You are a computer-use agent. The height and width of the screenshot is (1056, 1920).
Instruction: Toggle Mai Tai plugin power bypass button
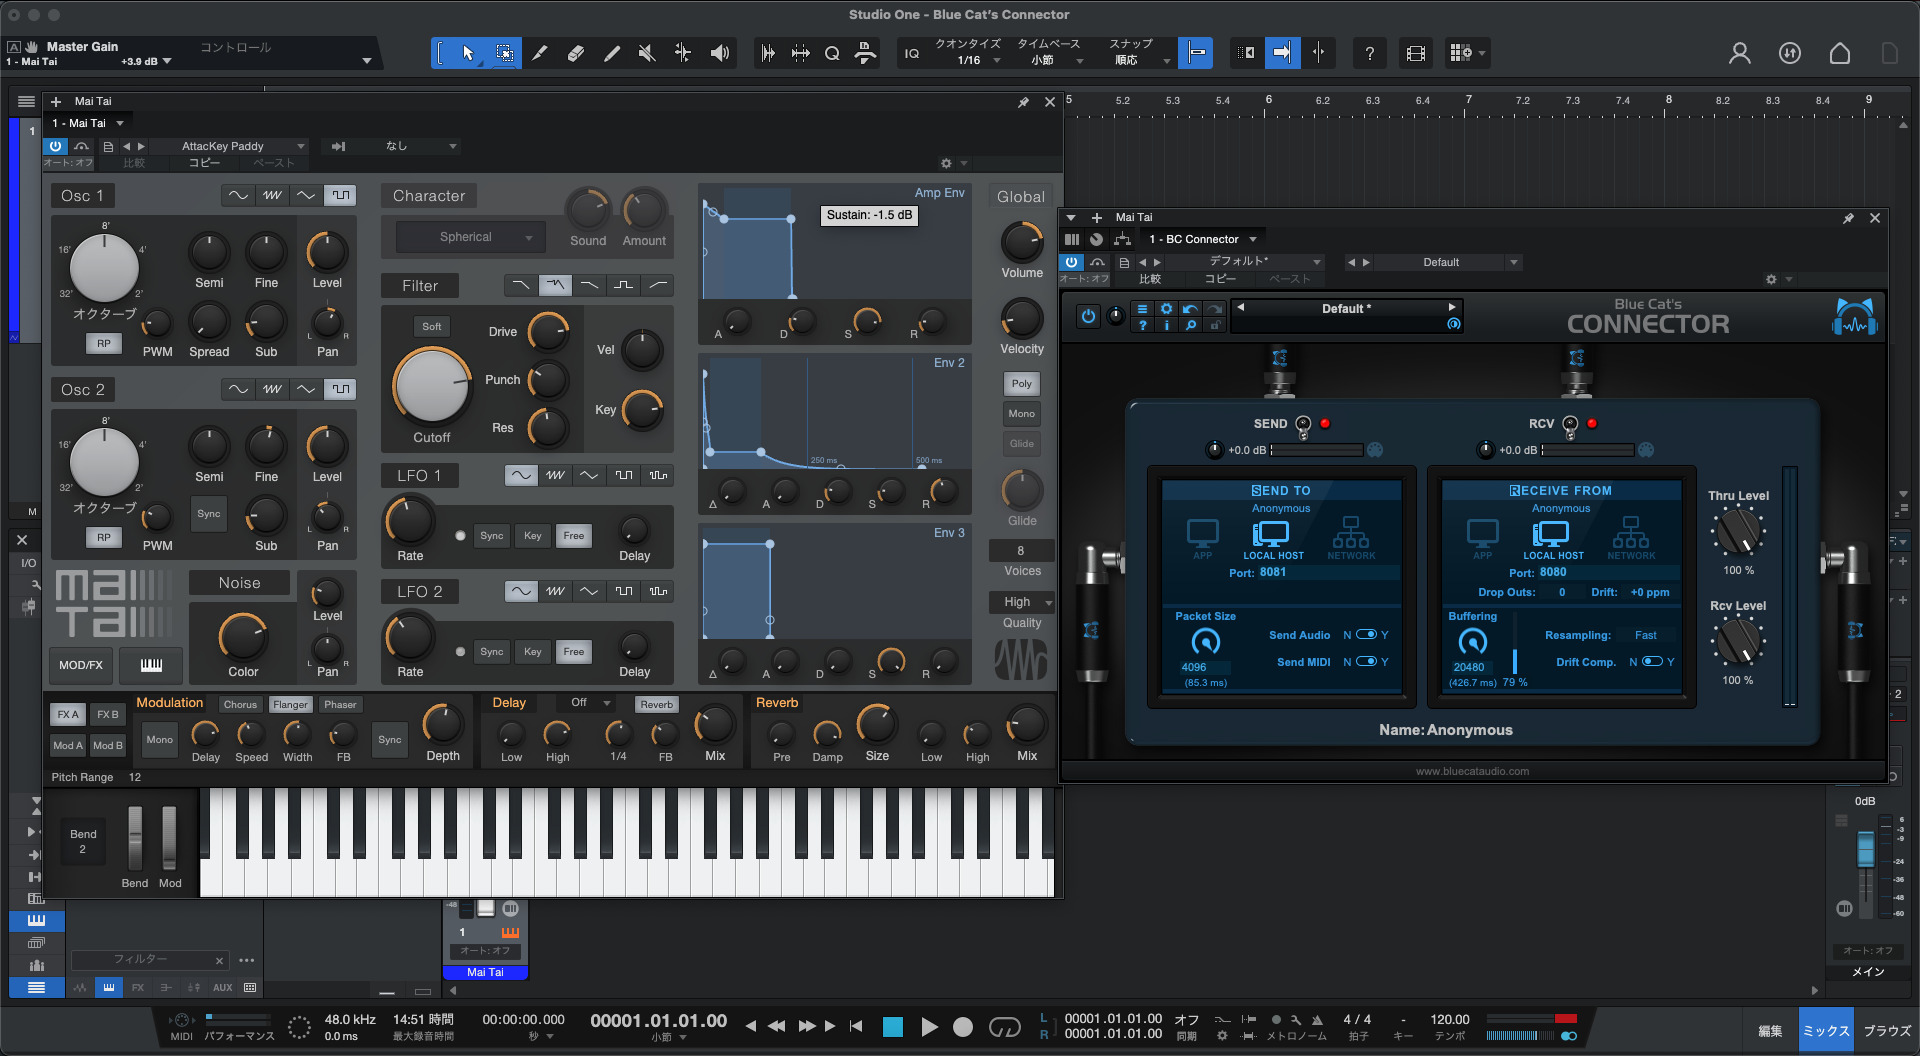[x=55, y=146]
